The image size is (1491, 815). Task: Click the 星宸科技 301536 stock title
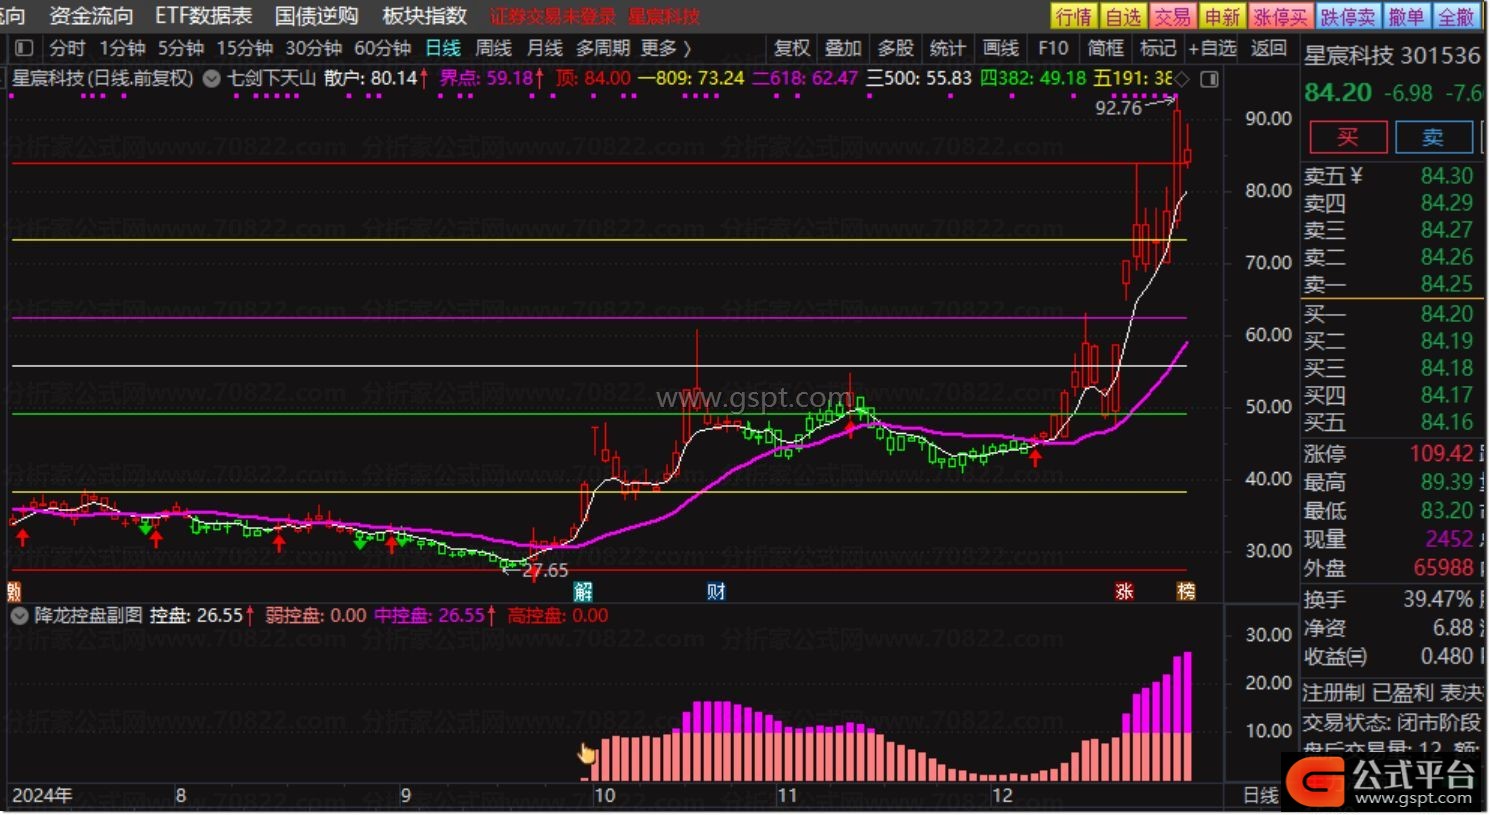[1392, 56]
